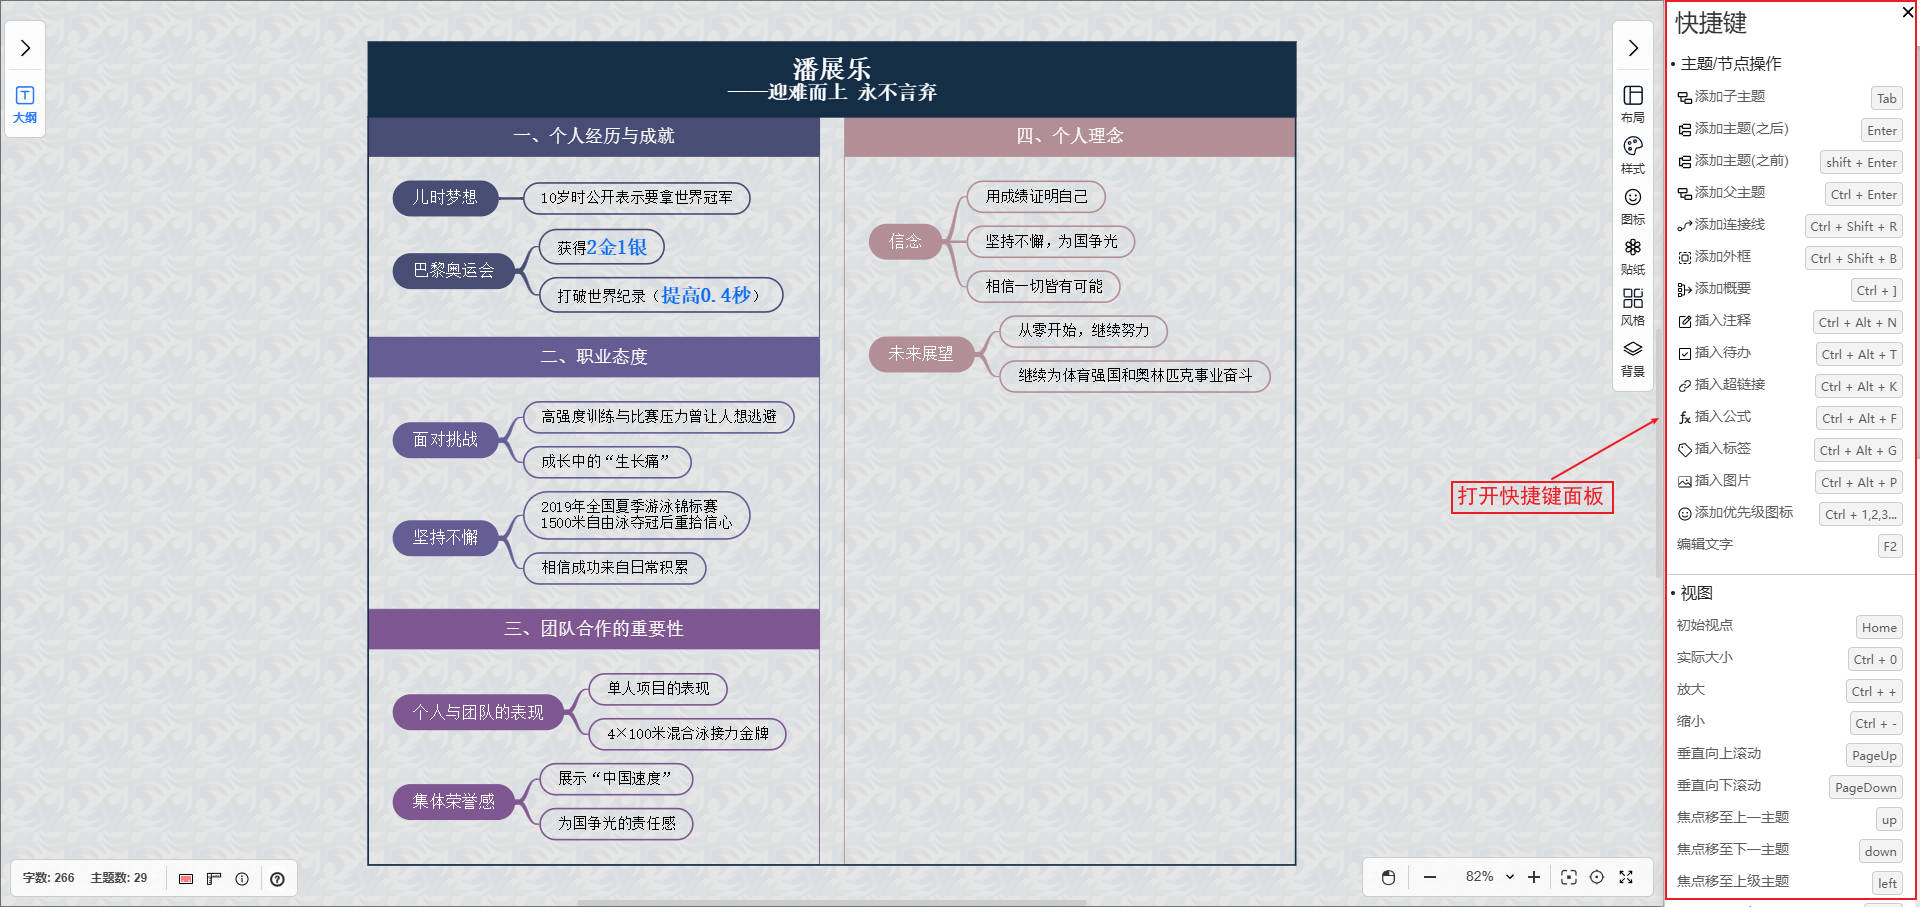
Task: Open the 样式 style palette panel
Action: (x=1632, y=154)
